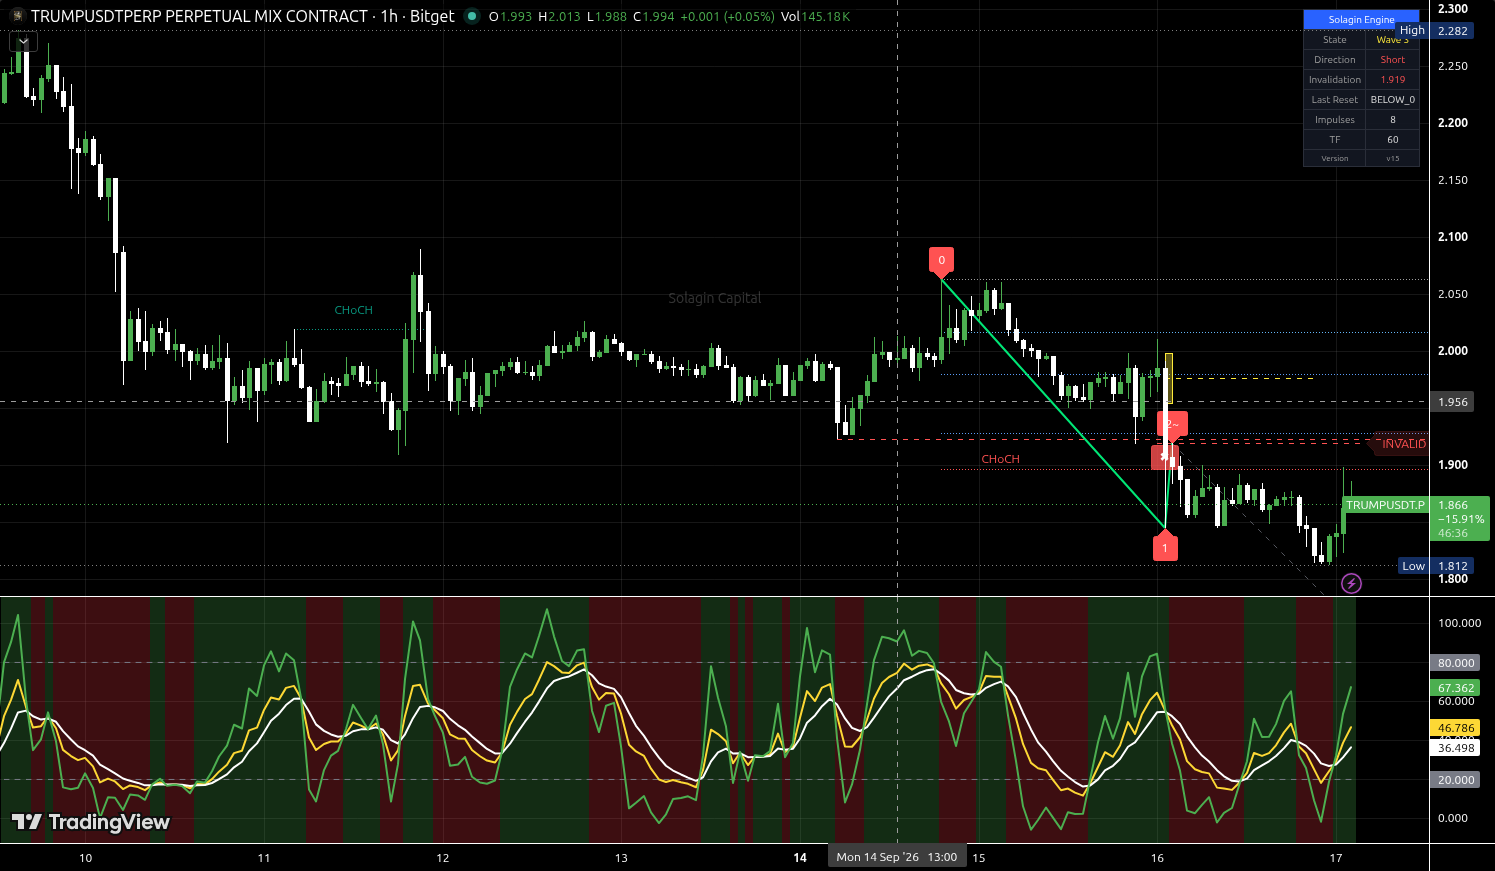Click the 46.786 yellow oscillator value

(x=1456, y=728)
